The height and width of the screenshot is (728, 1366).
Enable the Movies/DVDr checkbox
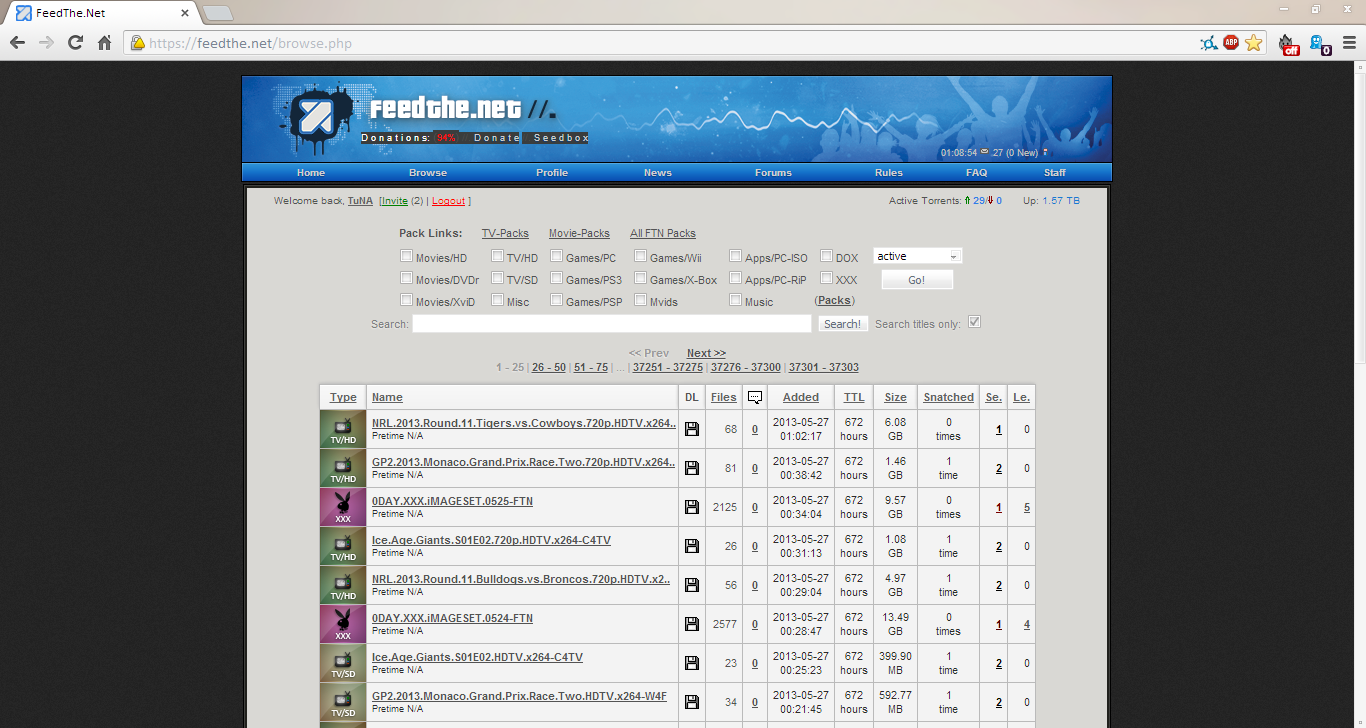click(406, 278)
